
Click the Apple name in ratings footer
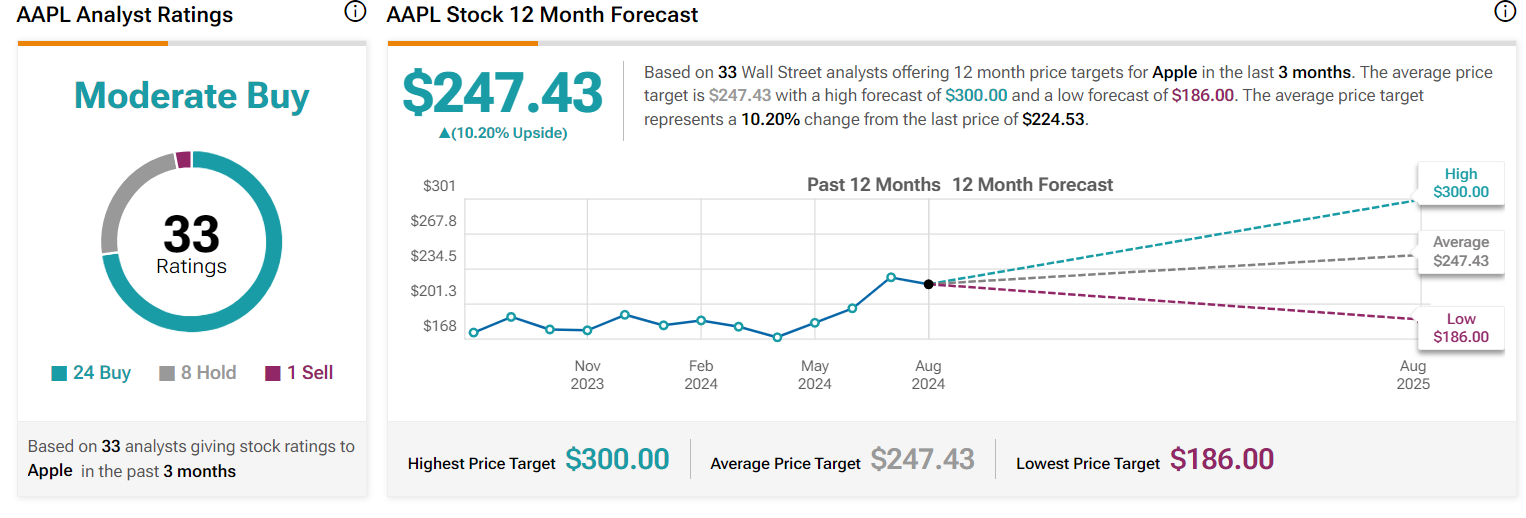click(x=50, y=471)
